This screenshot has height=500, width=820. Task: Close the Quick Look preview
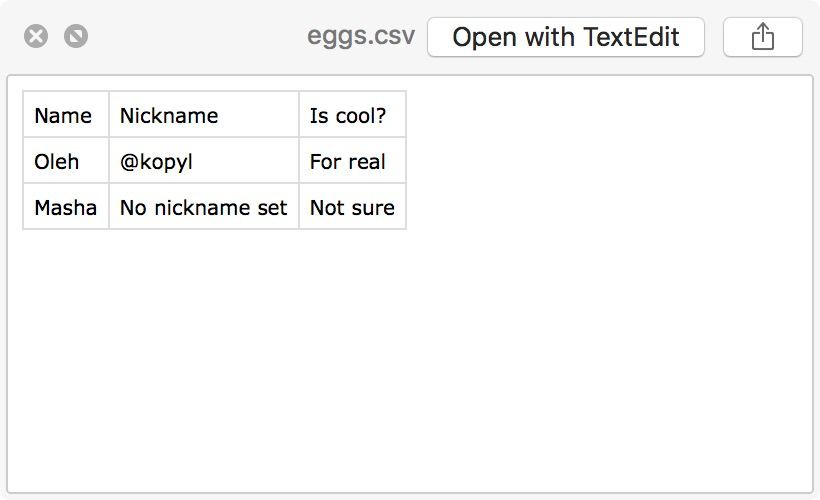pos(36,37)
